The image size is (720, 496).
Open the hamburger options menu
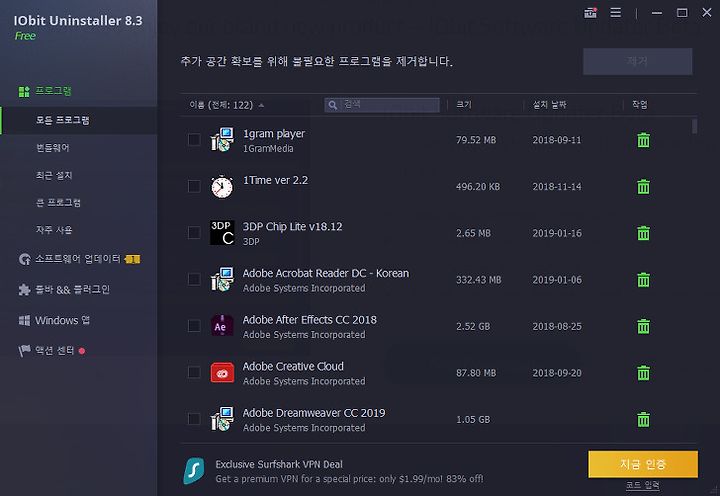point(615,13)
